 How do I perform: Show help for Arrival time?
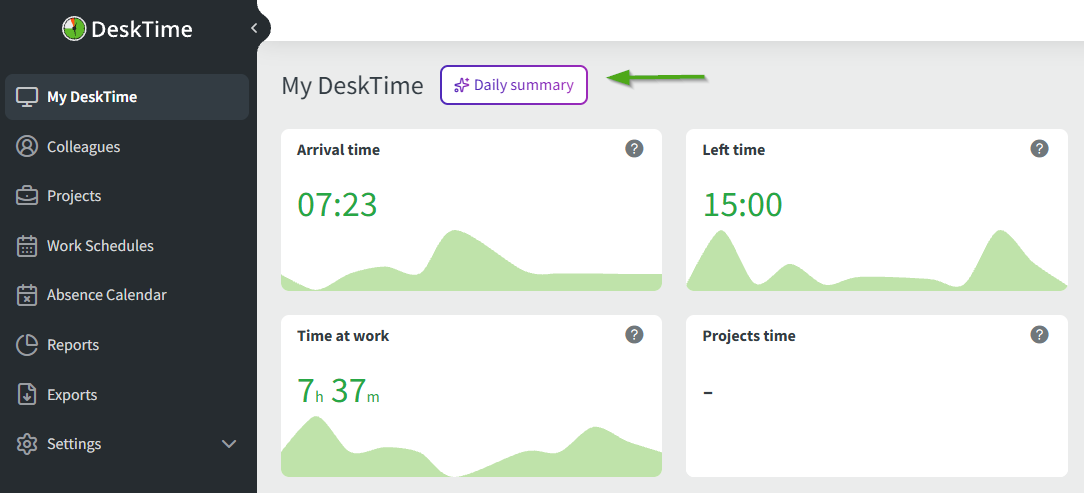tap(634, 149)
